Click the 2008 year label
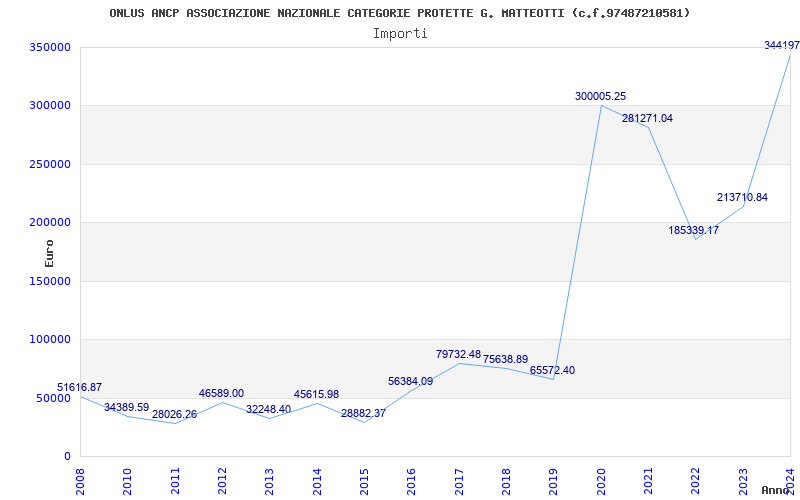This screenshot has height=500, width=800. 81,481
